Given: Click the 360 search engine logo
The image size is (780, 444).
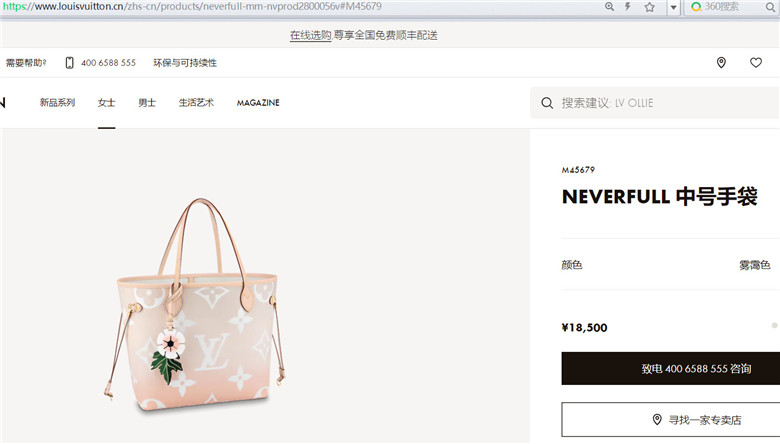Looking at the screenshot, I should (x=696, y=6).
